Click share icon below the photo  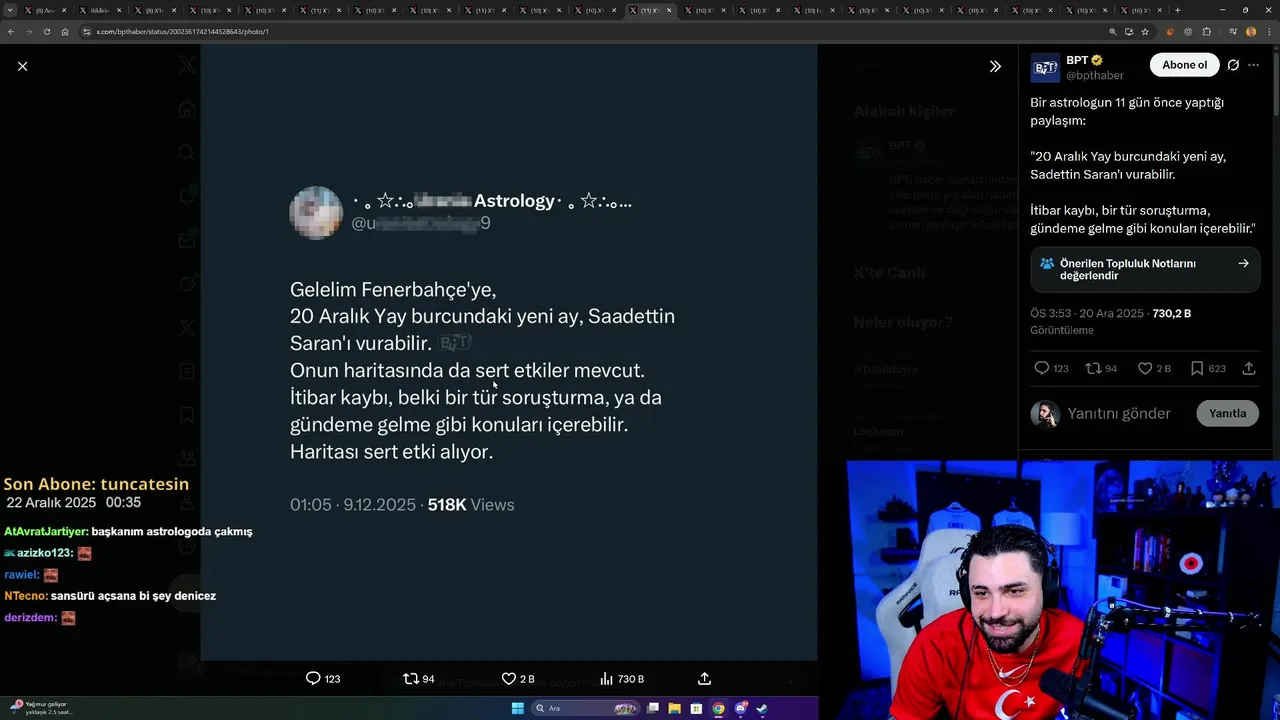pos(704,679)
